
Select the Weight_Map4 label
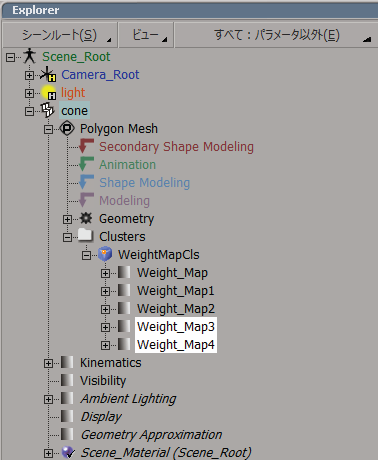click(176, 344)
